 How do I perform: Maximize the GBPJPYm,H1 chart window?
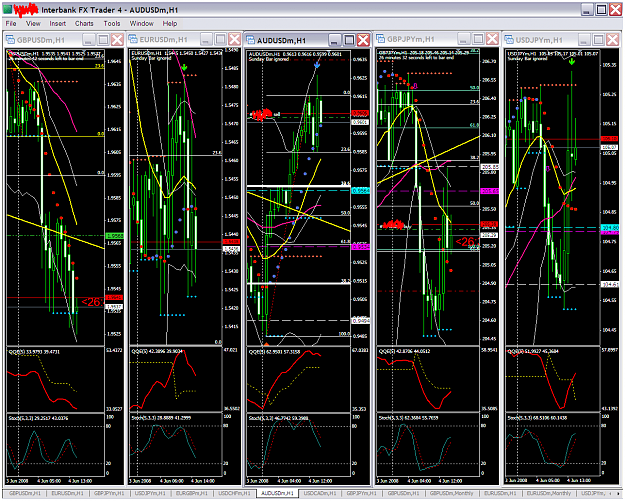click(x=478, y=39)
